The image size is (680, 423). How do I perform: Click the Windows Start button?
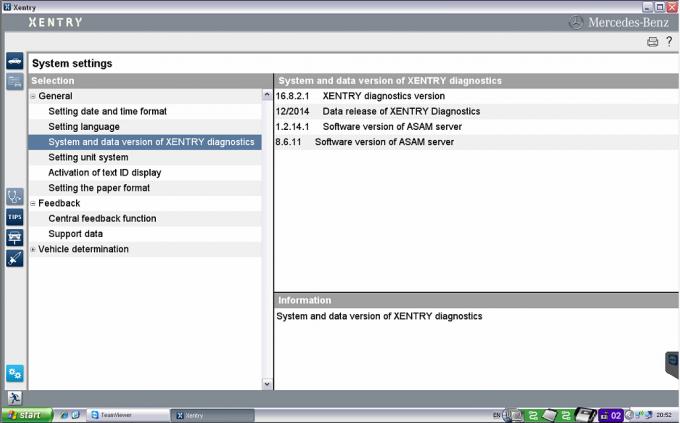coord(27,415)
